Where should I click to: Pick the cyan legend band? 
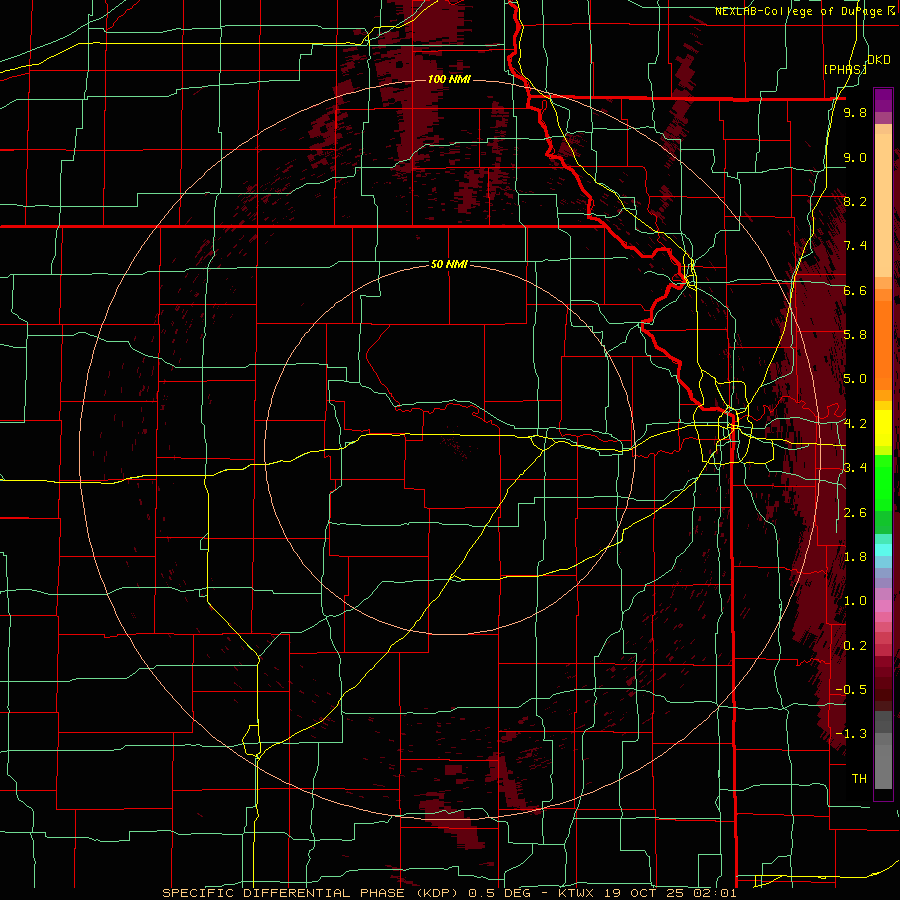click(x=883, y=550)
